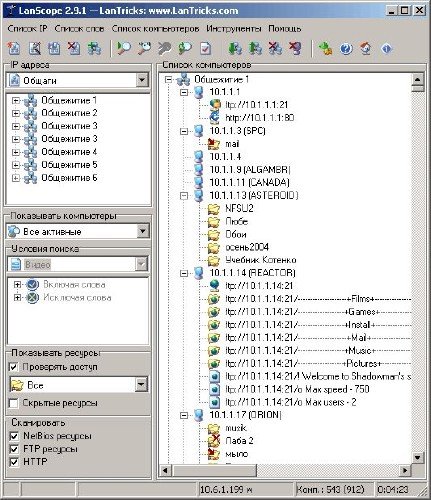The image size is (431, 500).
Task: Click the save list floppy icon
Action: pyautogui.click(x=54, y=49)
